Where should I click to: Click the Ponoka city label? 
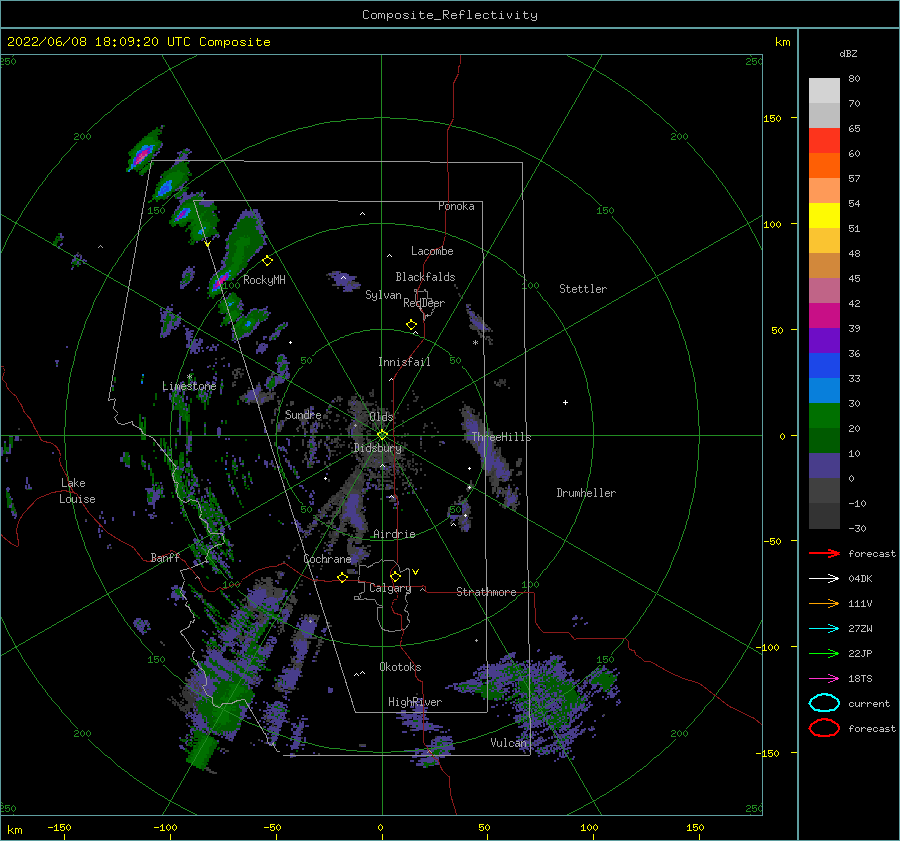tap(456, 206)
